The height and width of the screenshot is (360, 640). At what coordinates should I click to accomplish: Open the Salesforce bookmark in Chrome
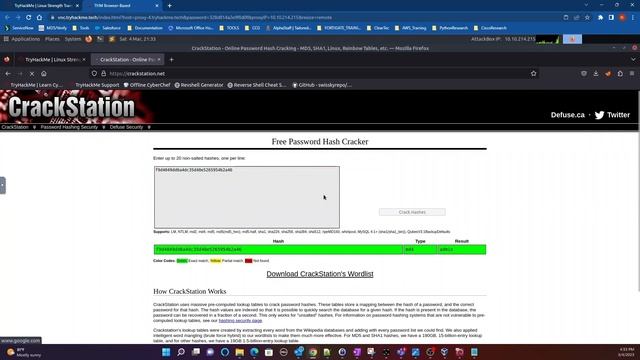(108, 28)
